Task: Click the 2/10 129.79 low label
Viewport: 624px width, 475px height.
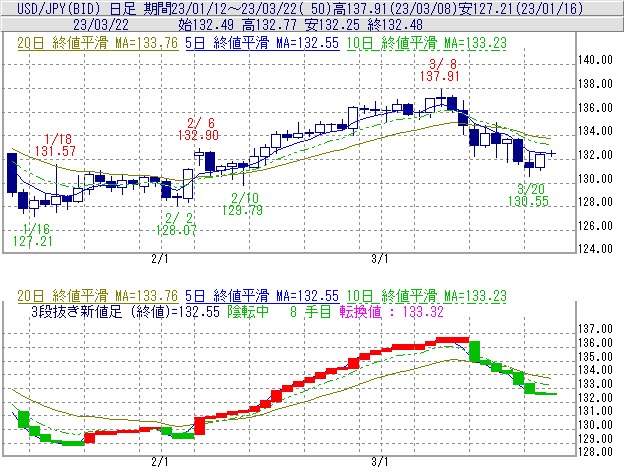Action: click(242, 204)
